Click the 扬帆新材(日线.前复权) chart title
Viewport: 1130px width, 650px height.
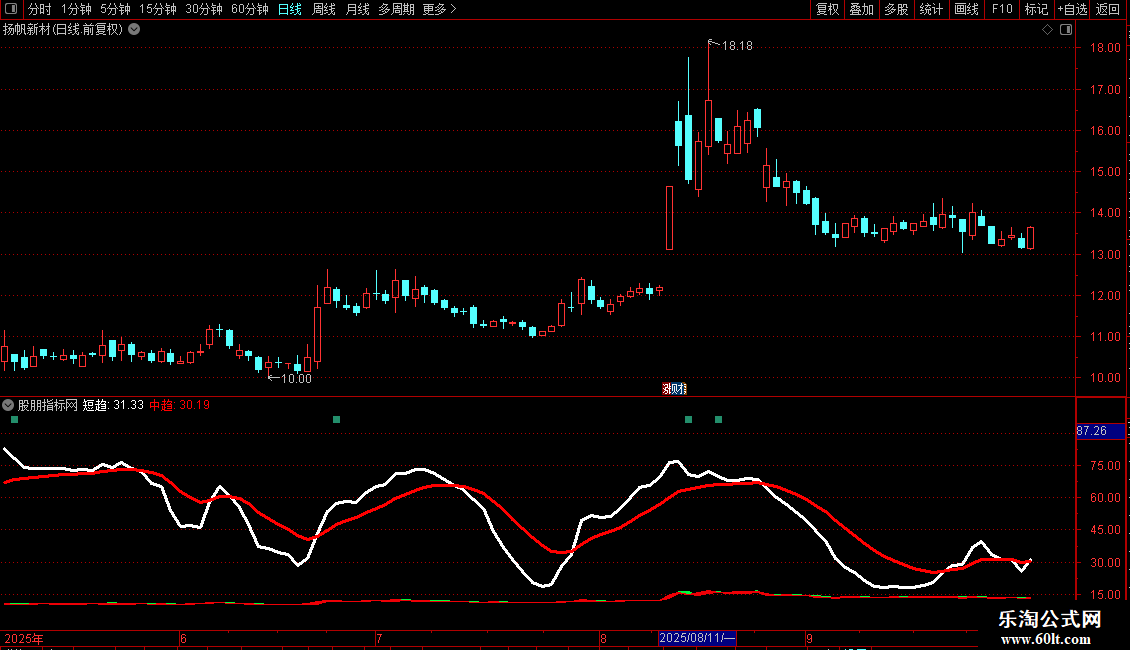(x=63, y=30)
